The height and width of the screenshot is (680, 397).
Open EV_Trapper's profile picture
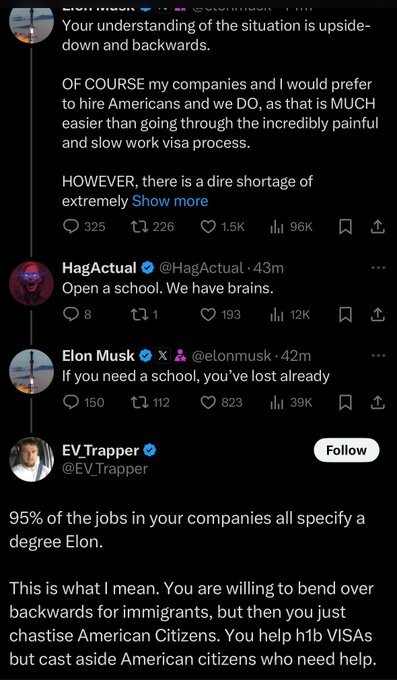click(x=31, y=459)
